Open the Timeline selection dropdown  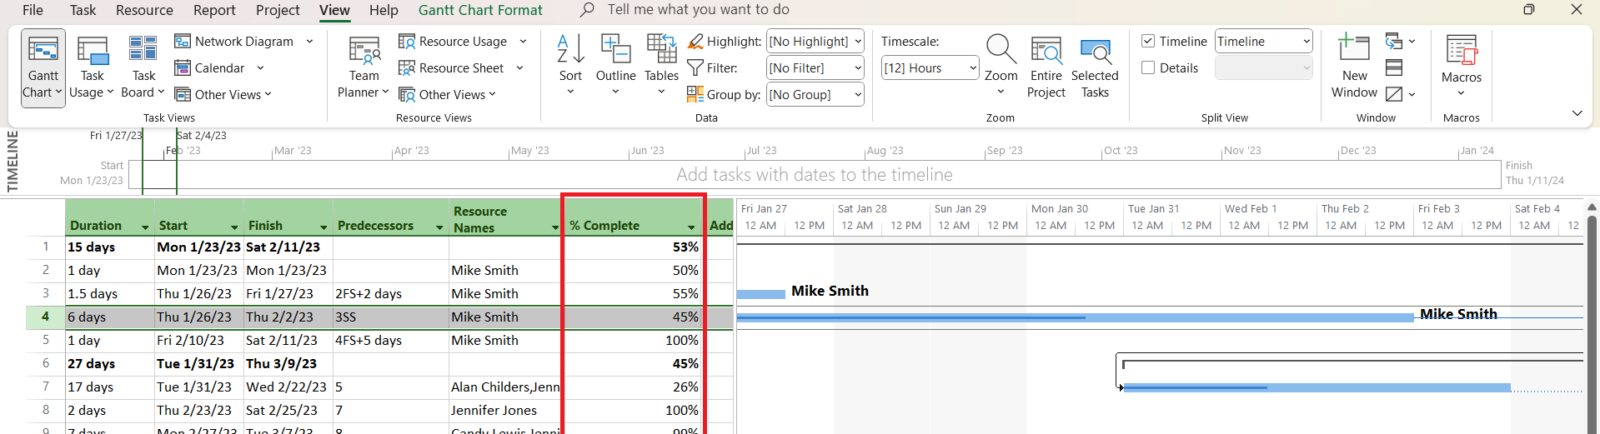(1264, 41)
